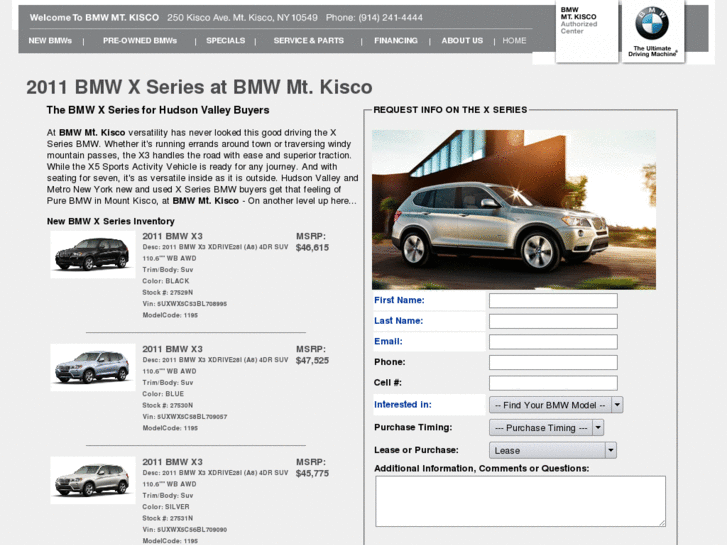Click the New BMW X Series Inventory heading

[x=110, y=221]
